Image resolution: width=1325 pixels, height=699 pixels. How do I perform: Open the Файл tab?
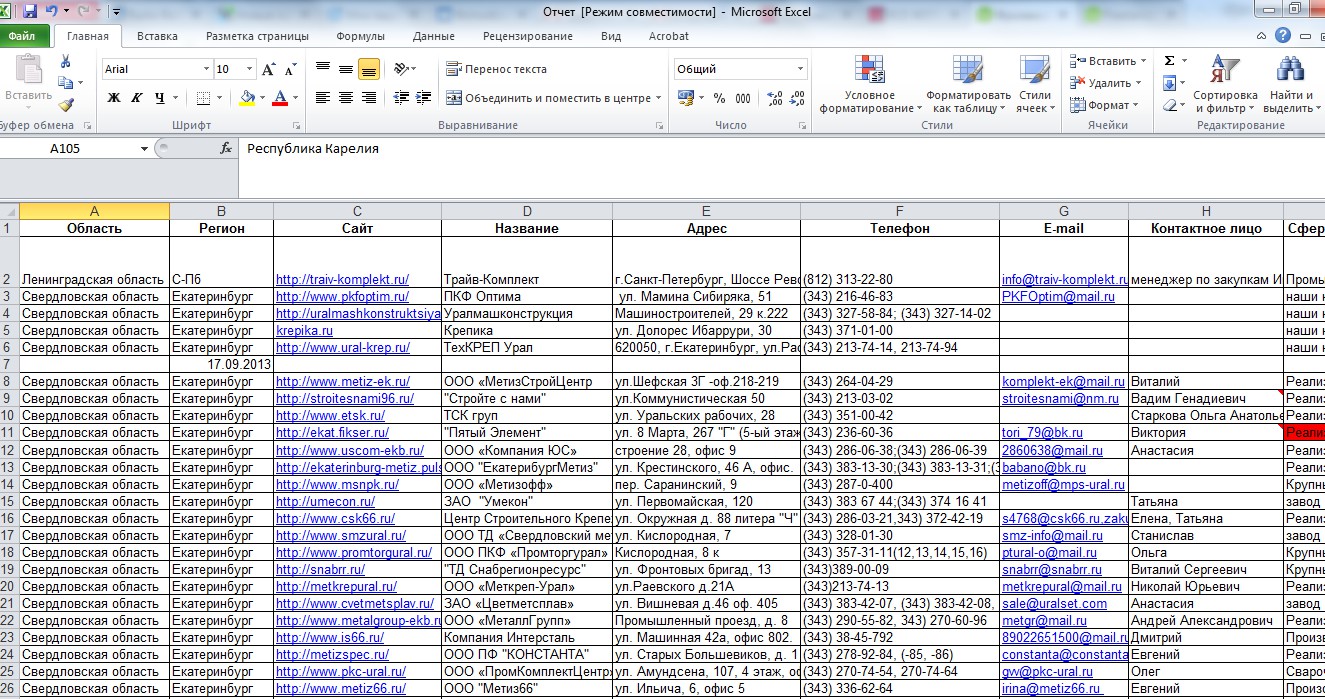pyautogui.click(x=22, y=36)
